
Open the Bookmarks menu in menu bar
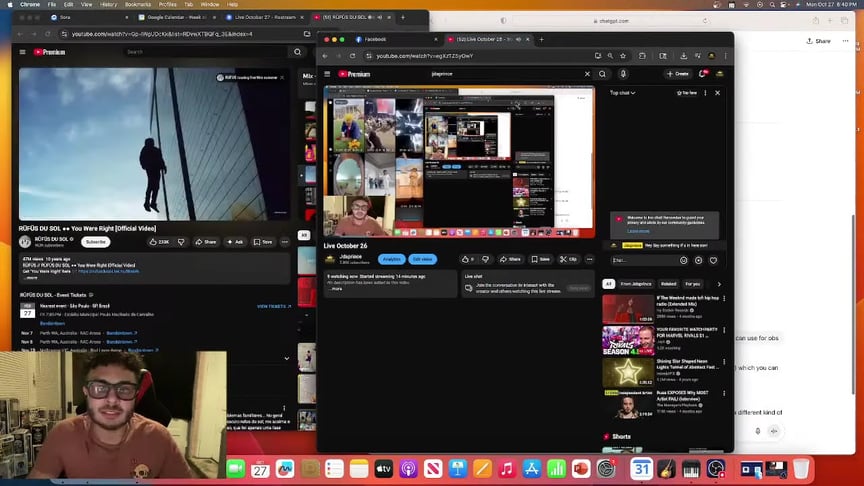(x=137, y=4)
